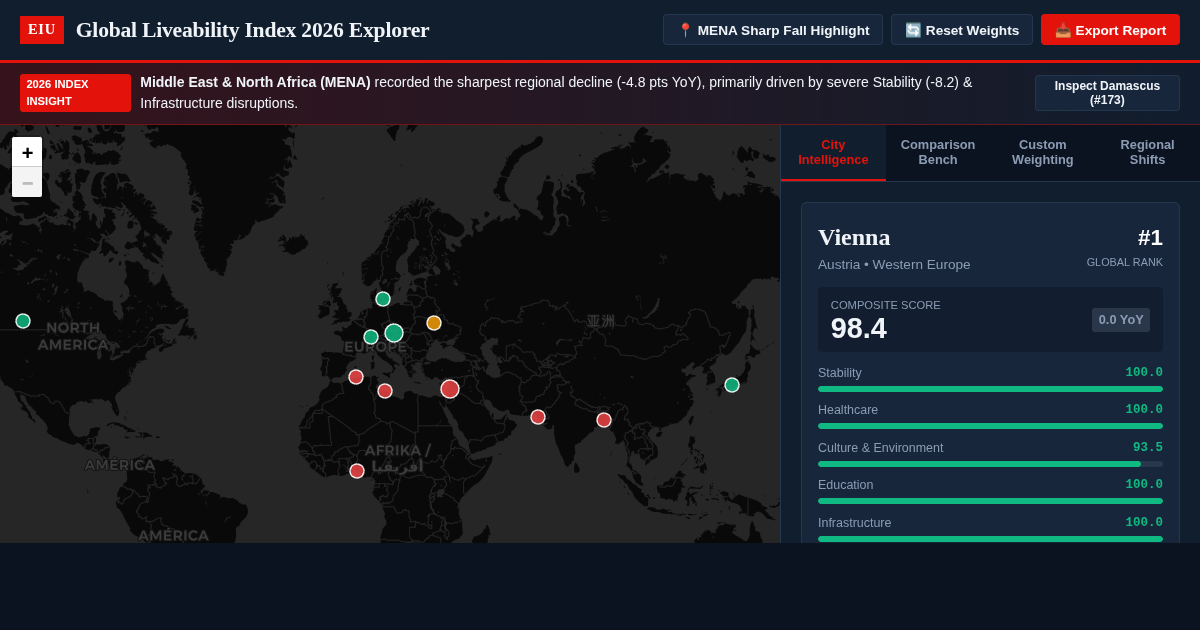Click the MENA Sharp Fall Highlight button
This screenshot has width=1200, height=630.
click(773, 30)
